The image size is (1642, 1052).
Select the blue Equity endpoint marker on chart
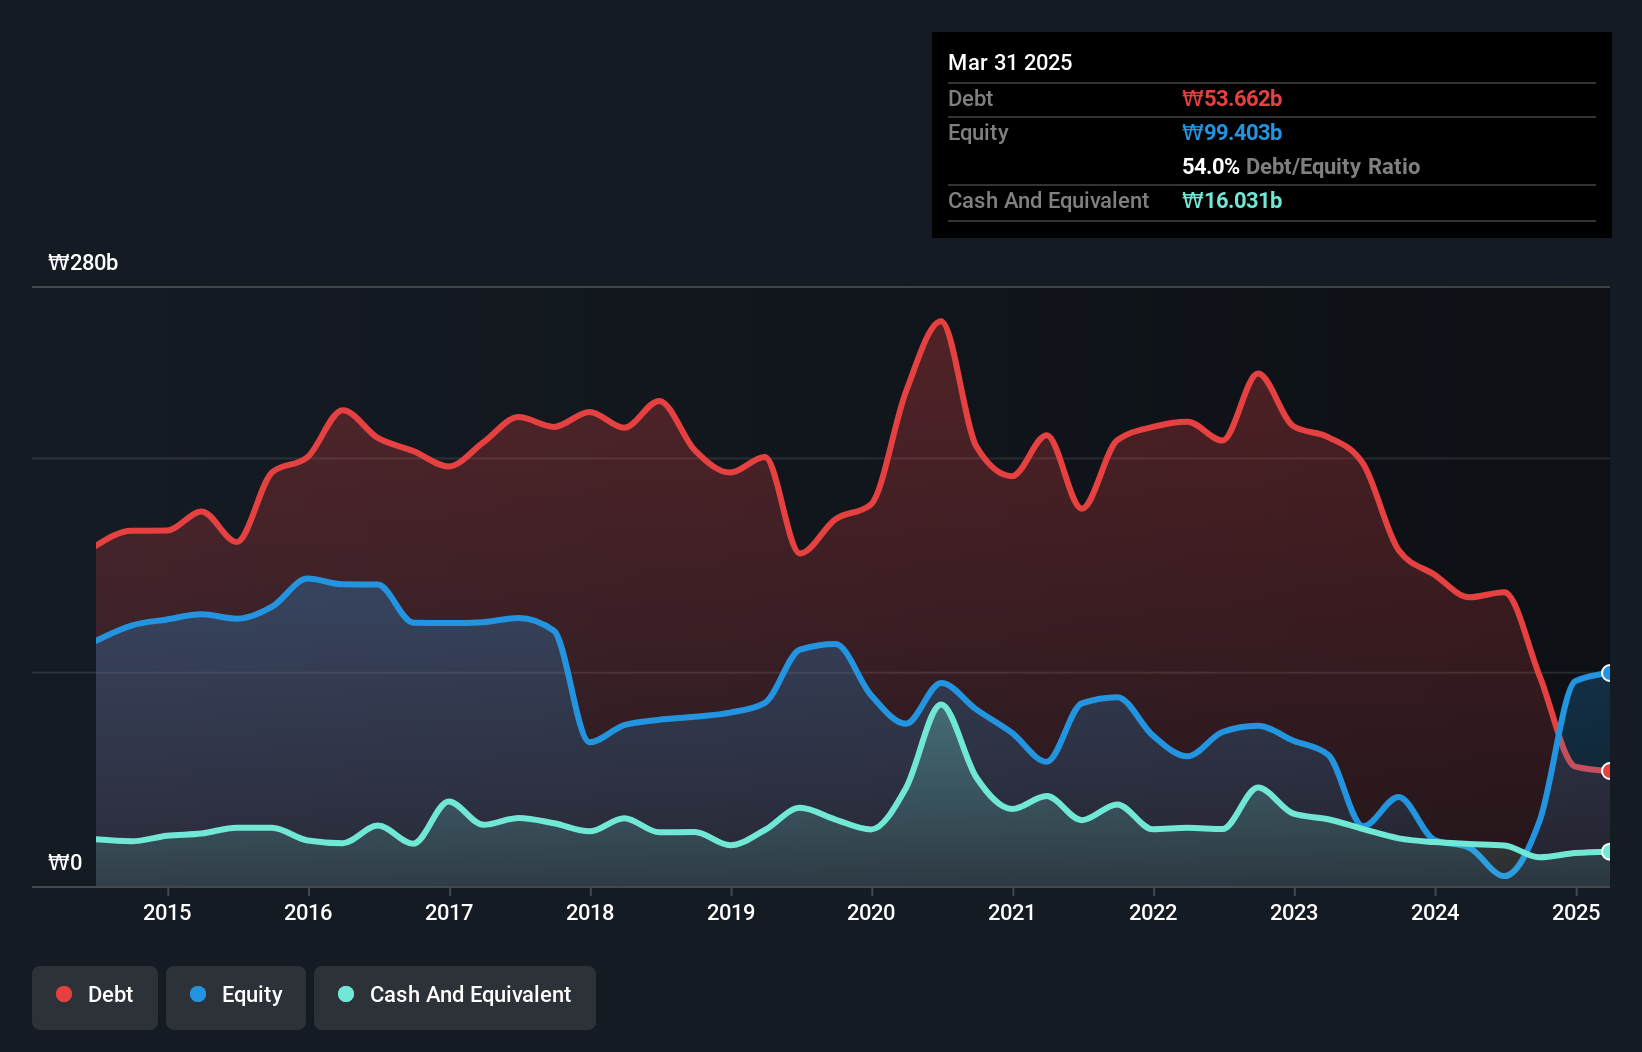click(1607, 673)
